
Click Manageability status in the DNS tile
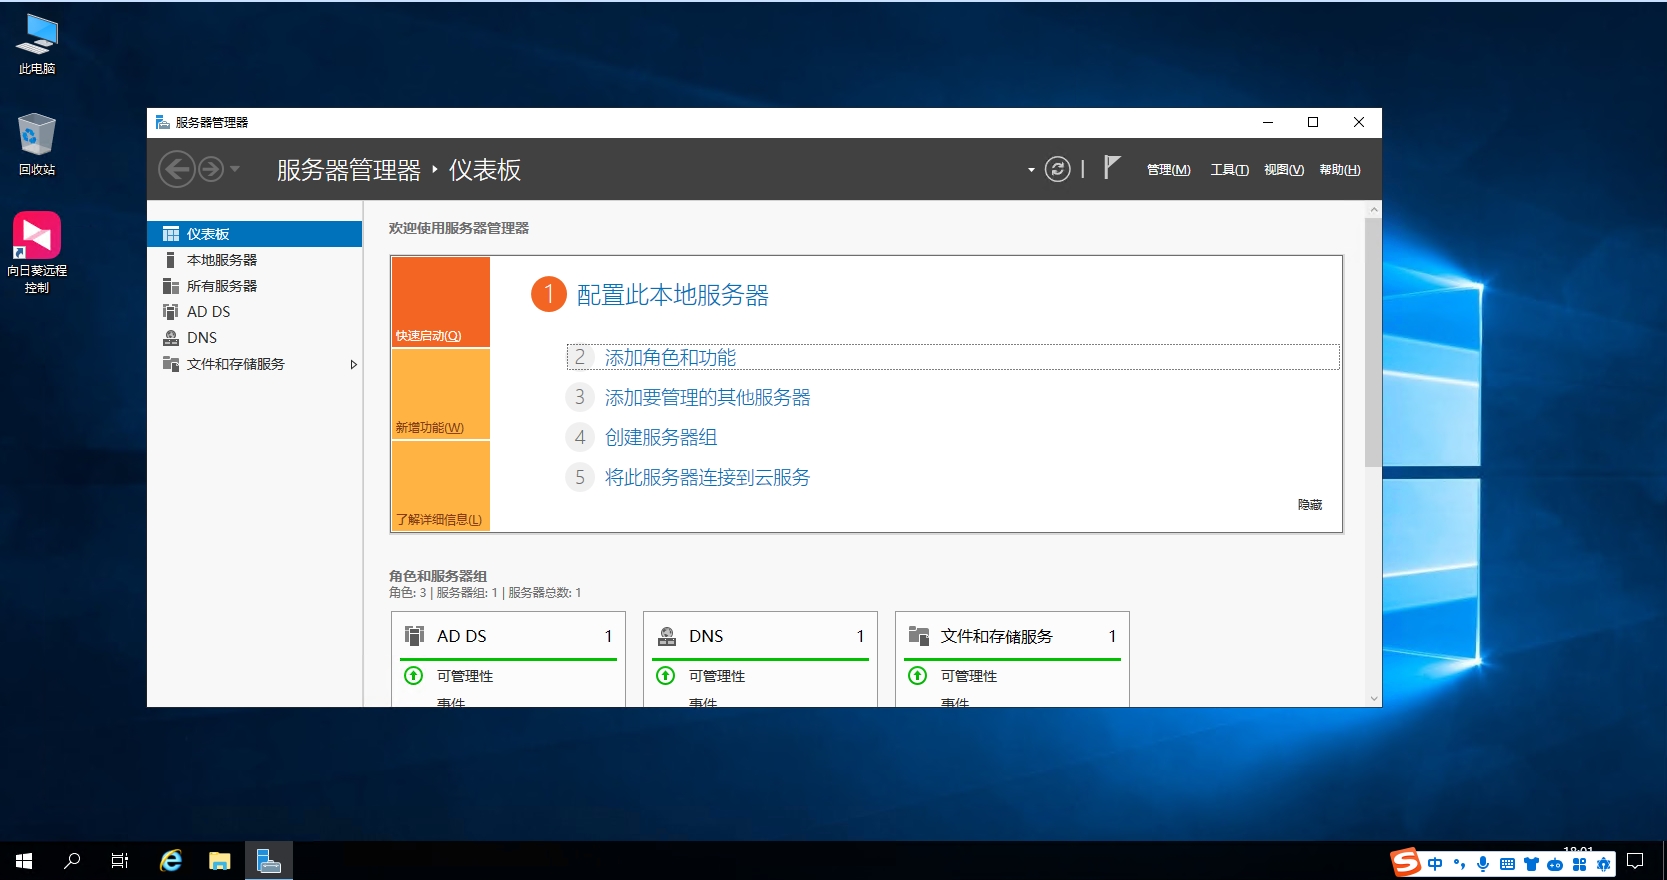(x=716, y=676)
